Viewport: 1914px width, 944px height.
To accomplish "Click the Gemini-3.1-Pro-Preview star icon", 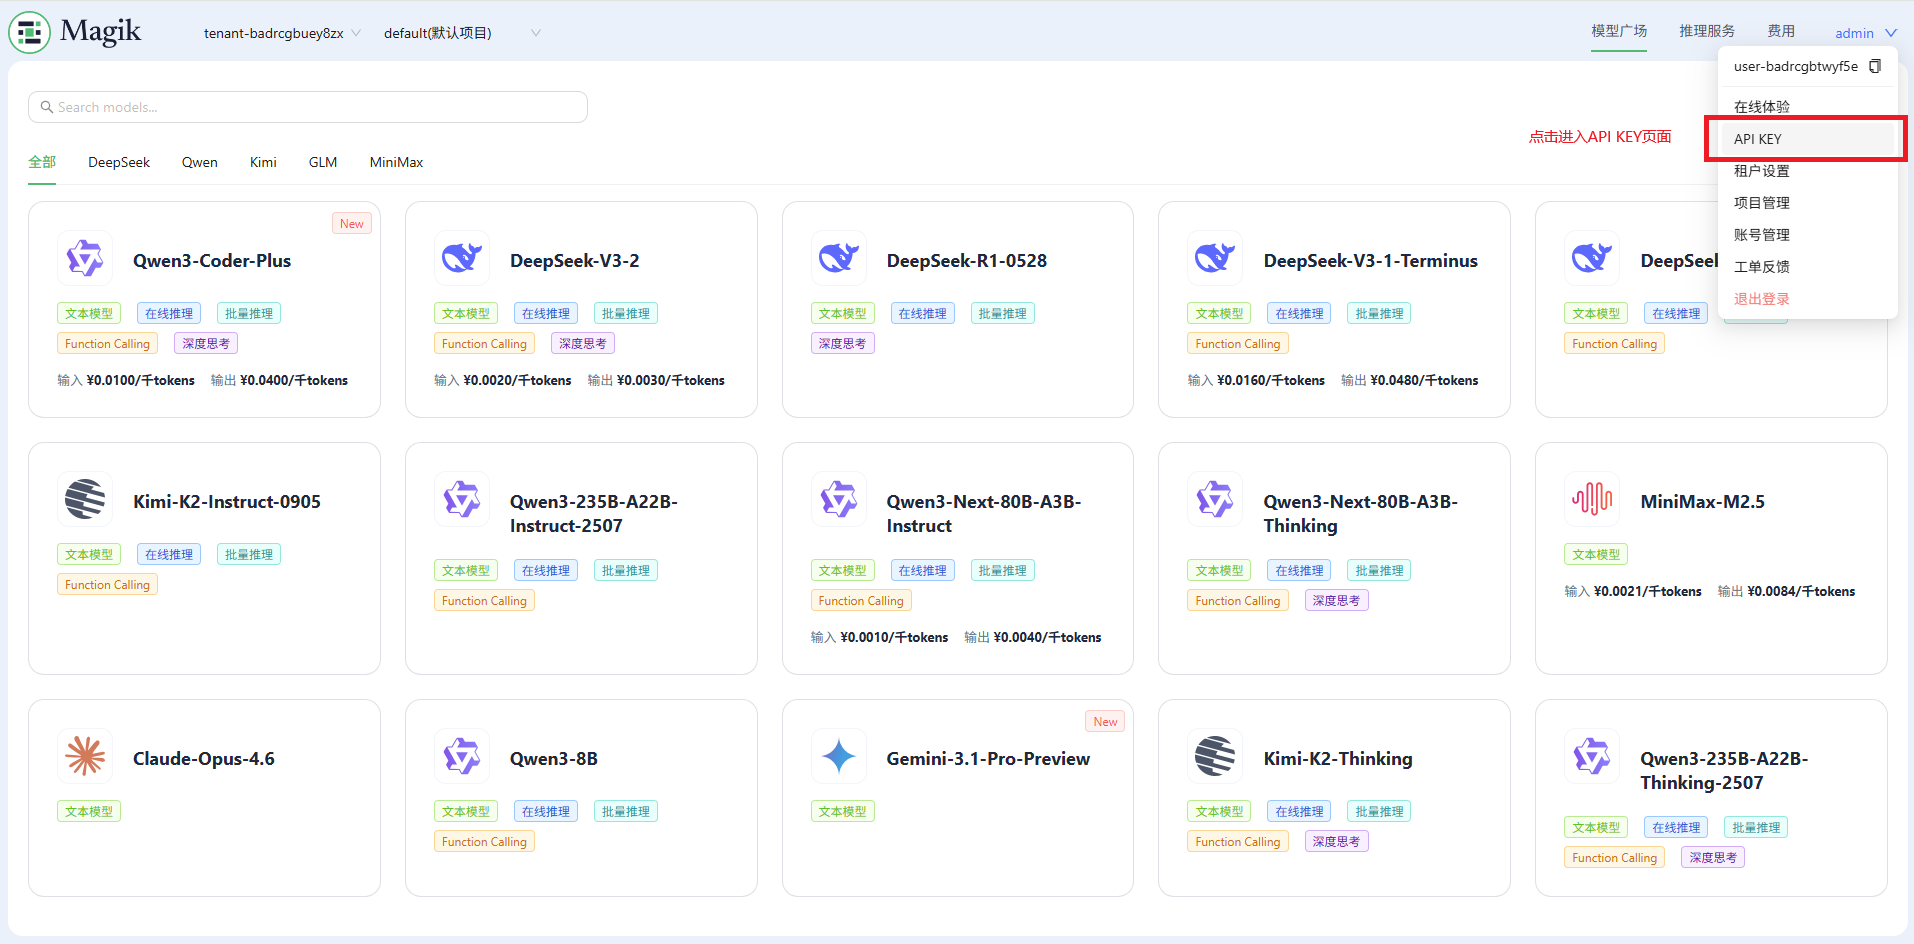I will click(x=839, y=756).
